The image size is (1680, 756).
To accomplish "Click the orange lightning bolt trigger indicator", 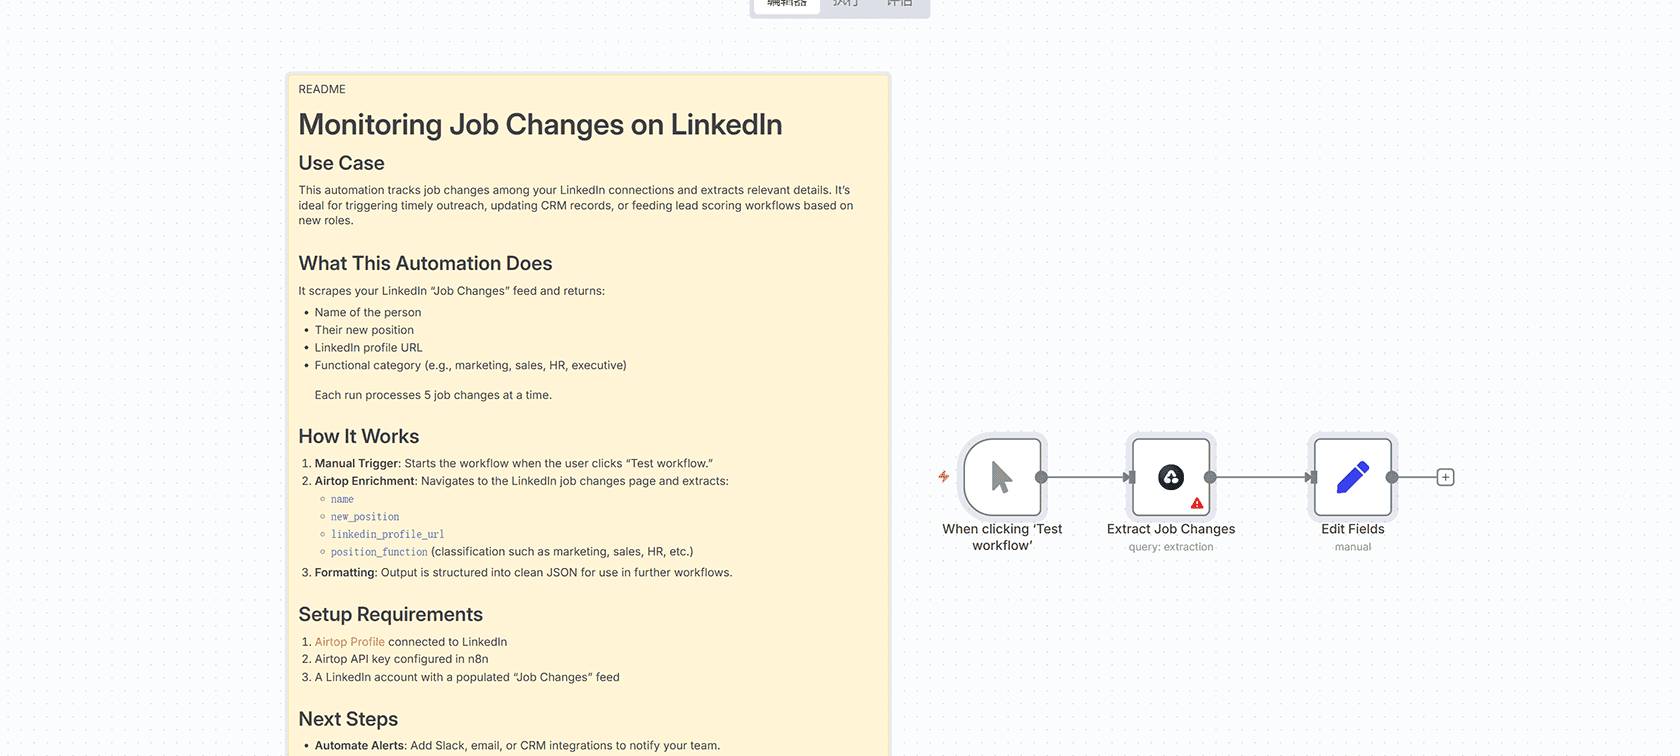I will pos(943,476).
